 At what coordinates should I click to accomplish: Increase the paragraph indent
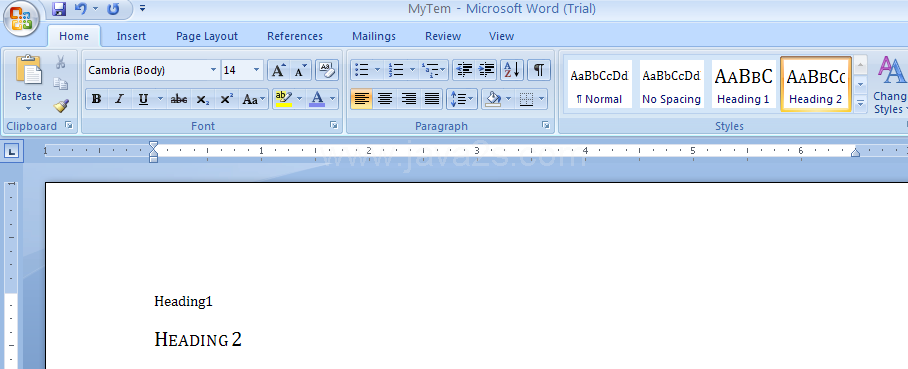pyautogui.click(x=486, y=70)
